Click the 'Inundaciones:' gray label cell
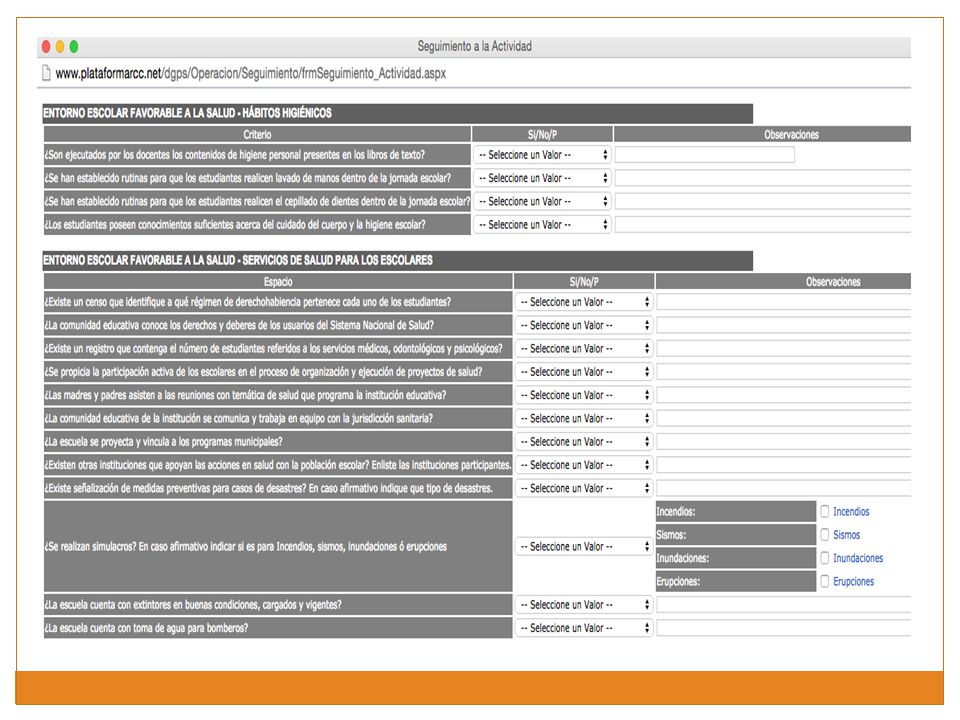Image resolution: width=960 pixels, height=720 pixels. coord(736,558)
